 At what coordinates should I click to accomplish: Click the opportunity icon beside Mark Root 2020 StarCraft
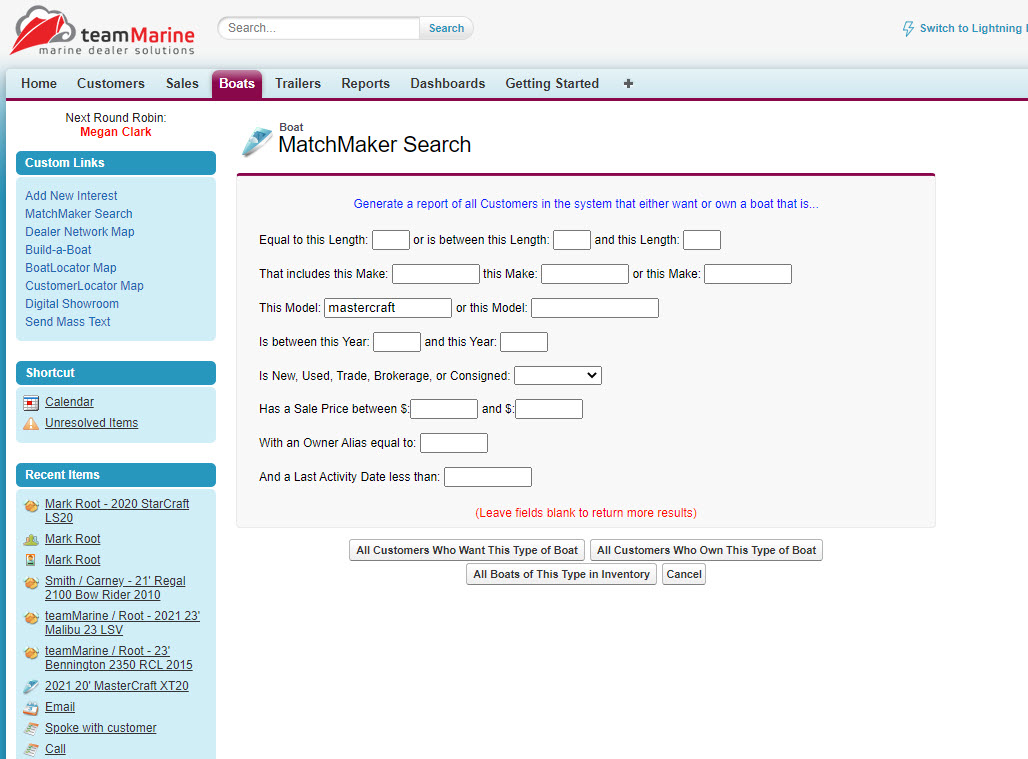[31, 505]
